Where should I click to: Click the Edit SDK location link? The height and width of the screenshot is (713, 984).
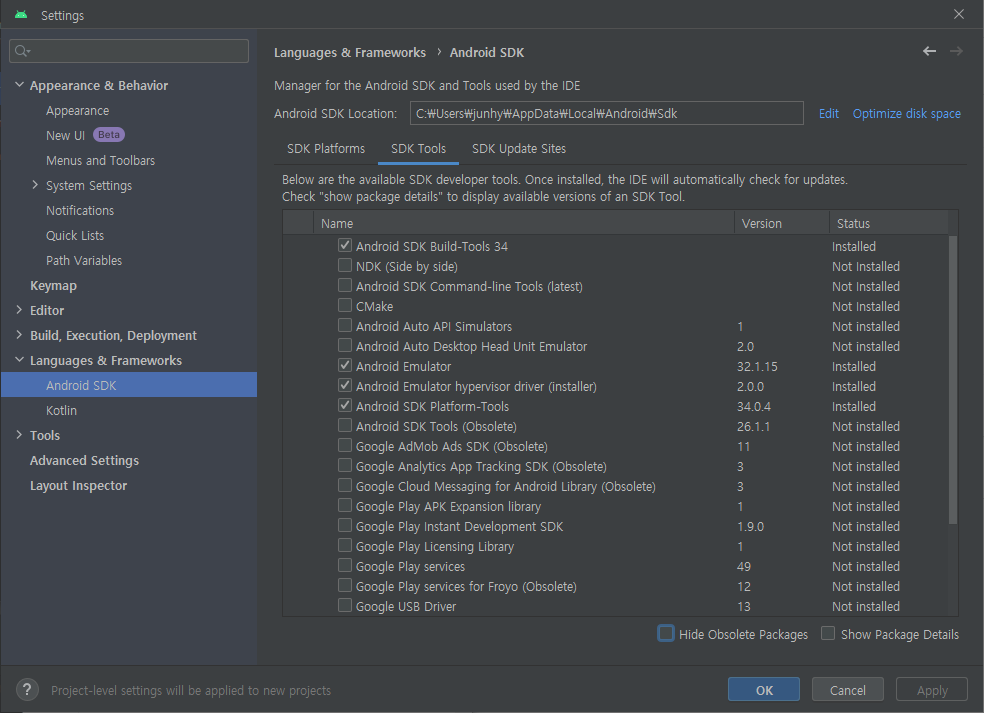point(828,114)
